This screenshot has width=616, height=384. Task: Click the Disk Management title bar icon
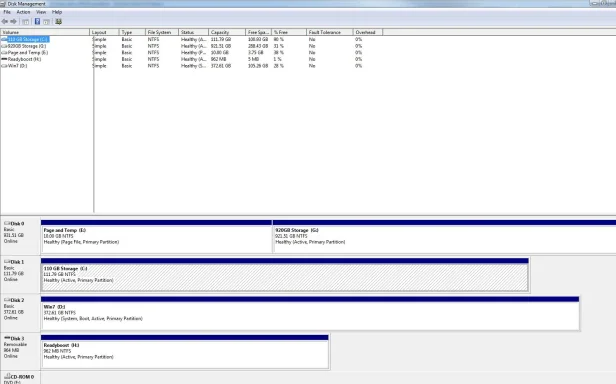[x=3, y=4]
